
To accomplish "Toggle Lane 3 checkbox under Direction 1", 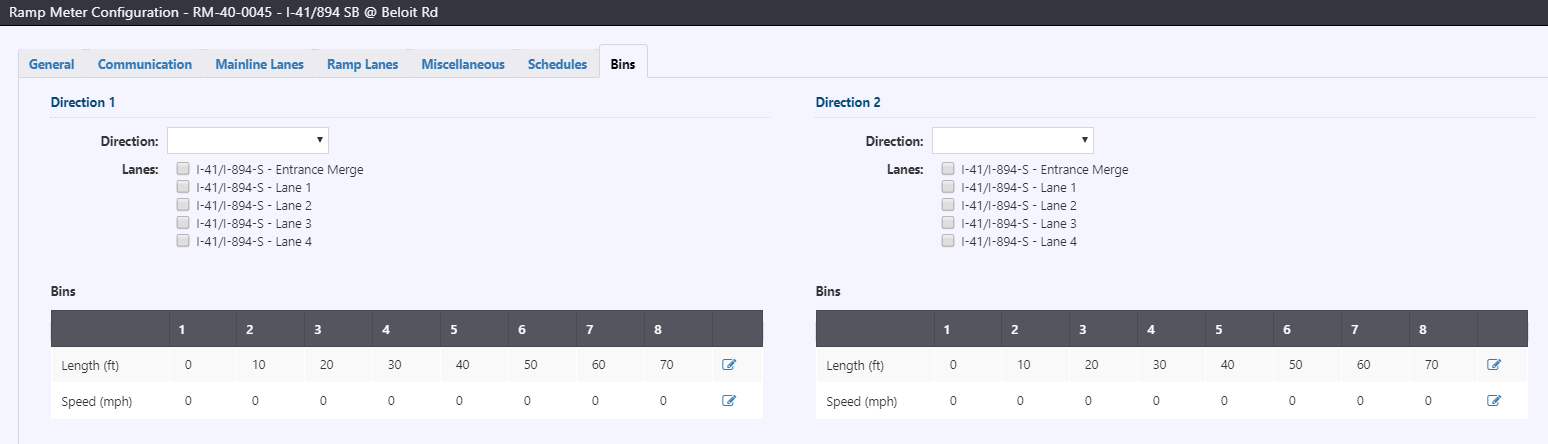I will tap(183, 223).
